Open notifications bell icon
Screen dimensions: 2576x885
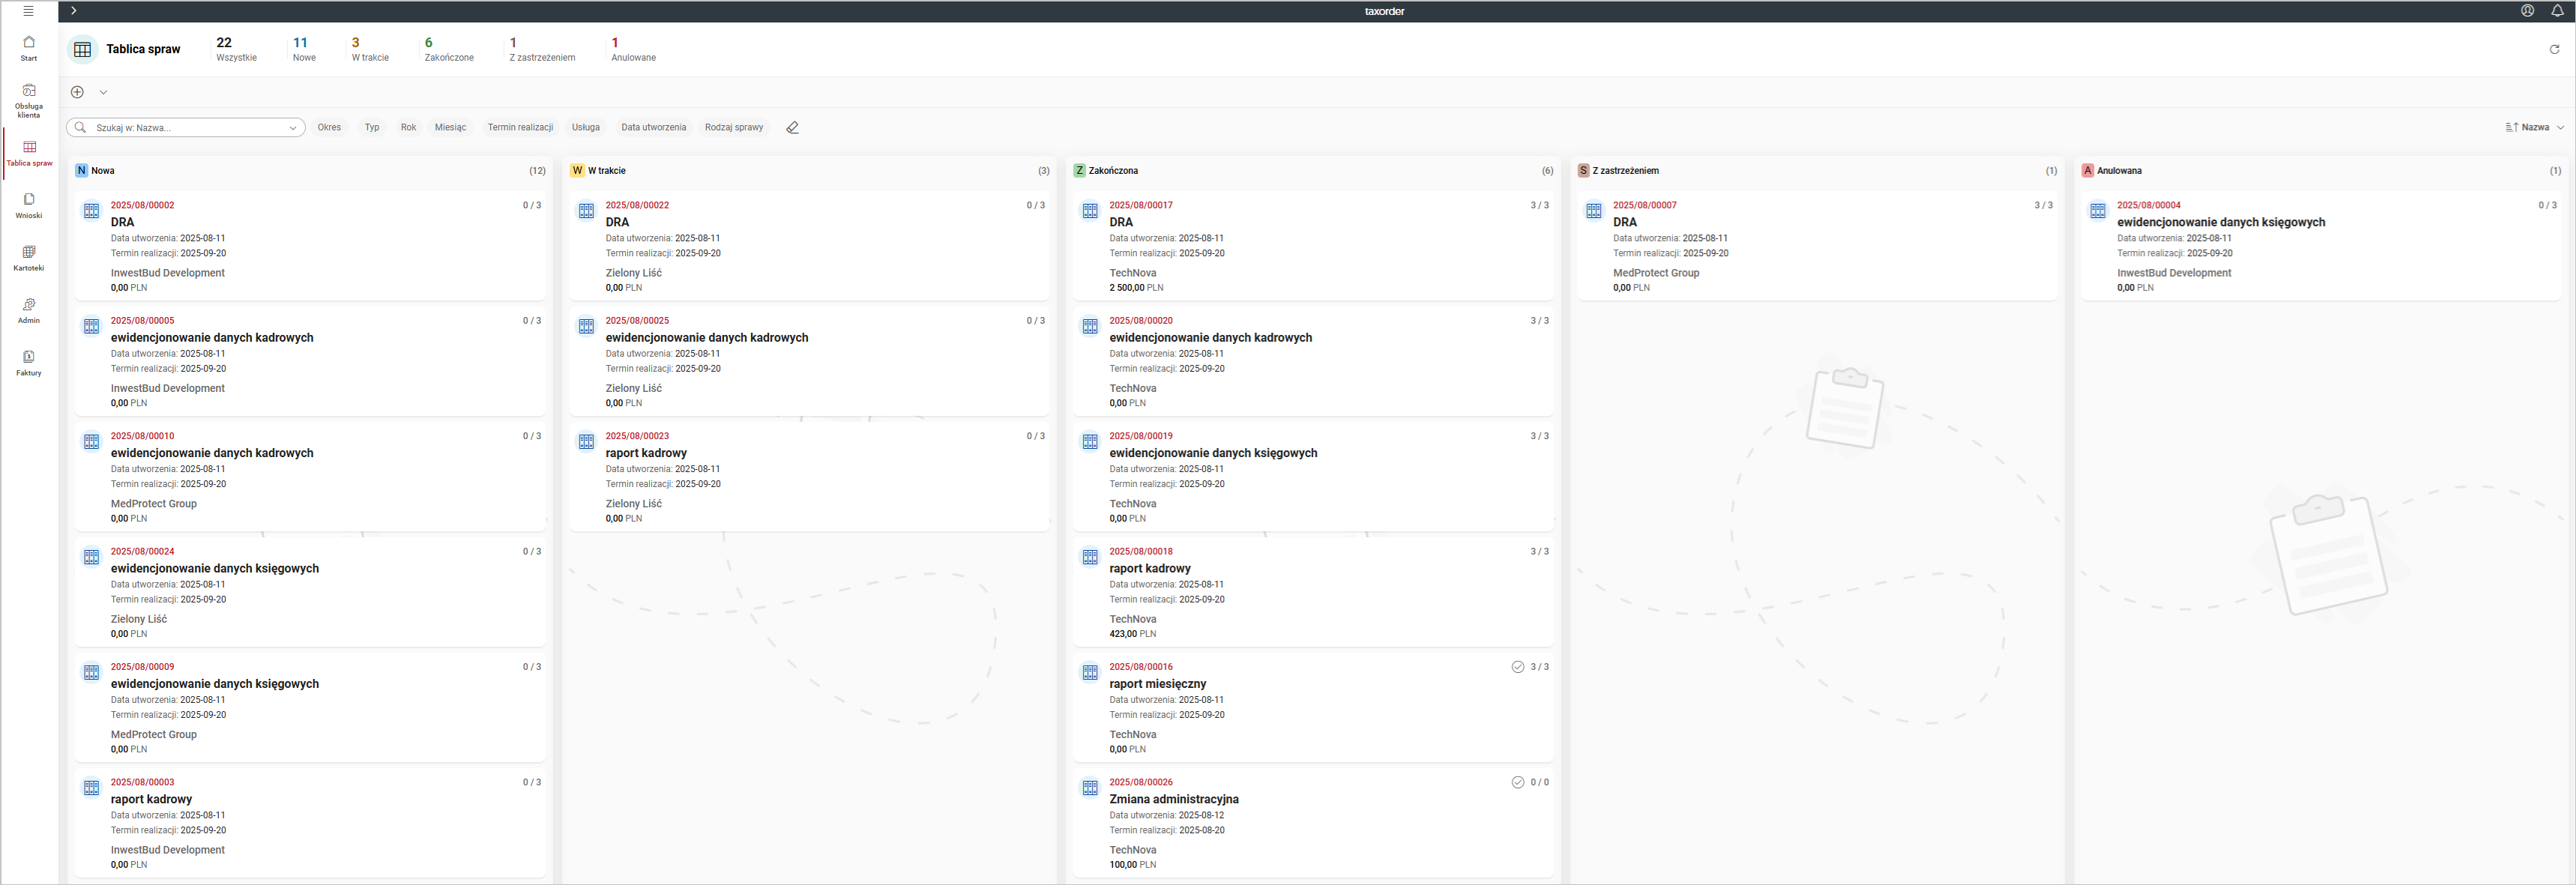pos(2557,11)
